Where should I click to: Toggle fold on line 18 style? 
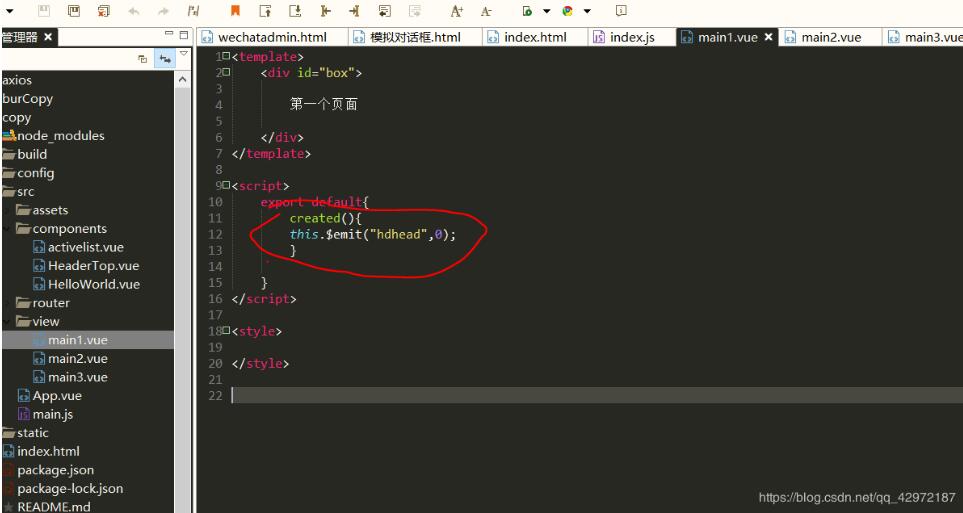point(227,331)
